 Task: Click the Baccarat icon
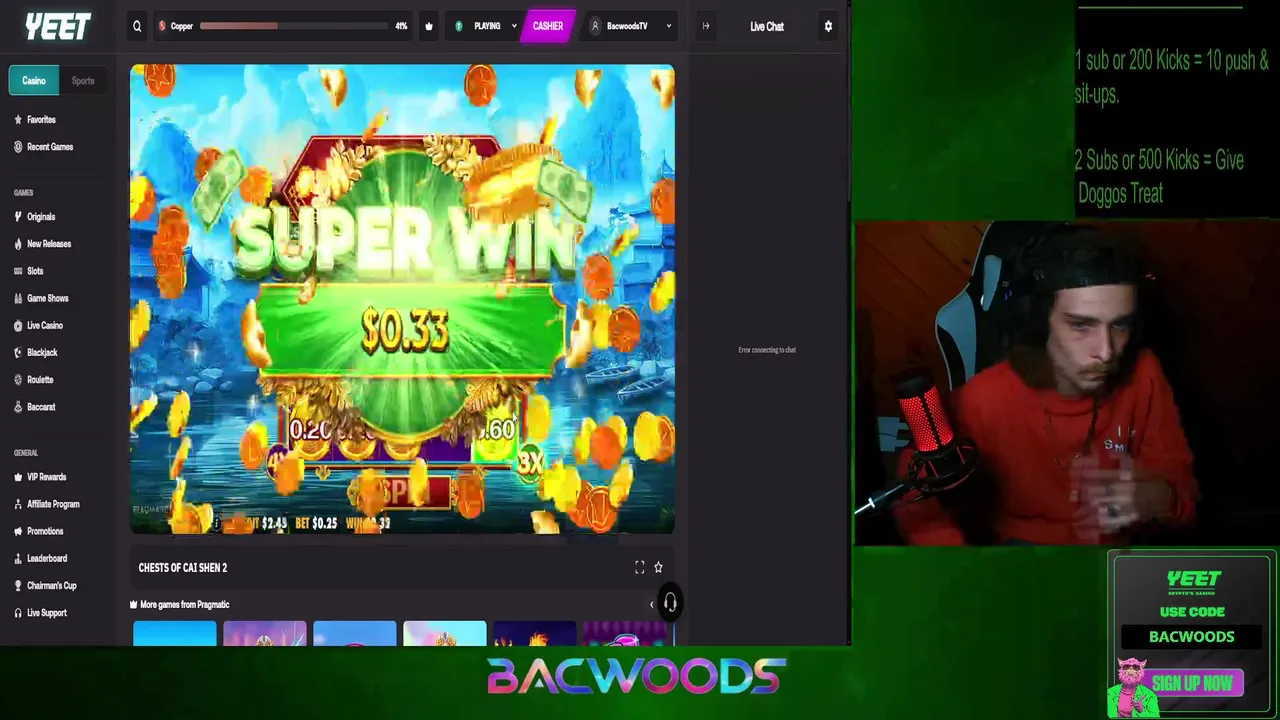coord(18,407)
